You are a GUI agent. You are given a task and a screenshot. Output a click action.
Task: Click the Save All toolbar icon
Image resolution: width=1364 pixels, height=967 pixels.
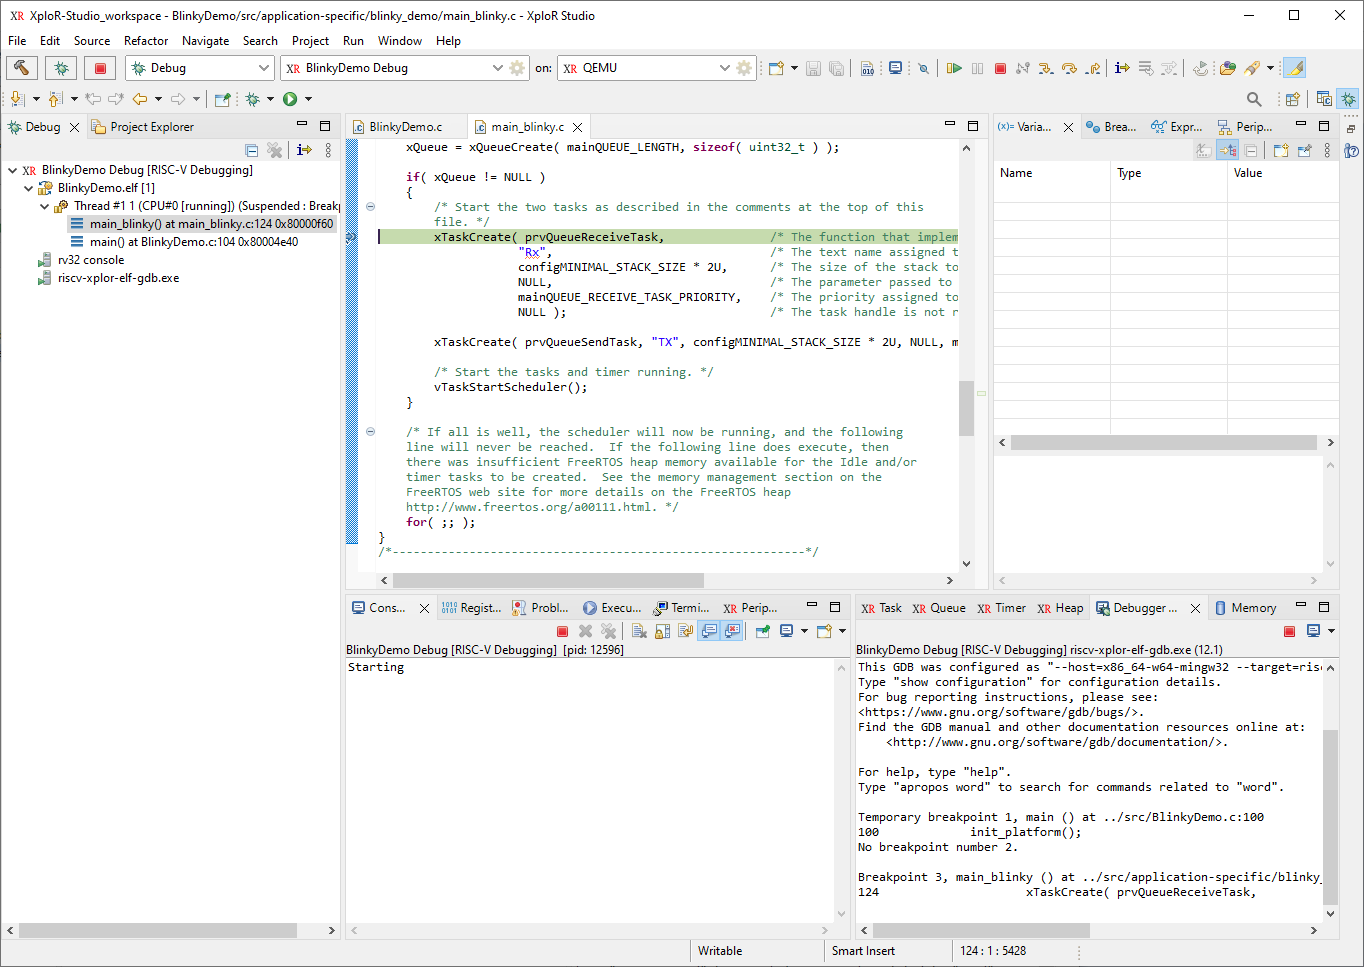click(x=836, y=68)
